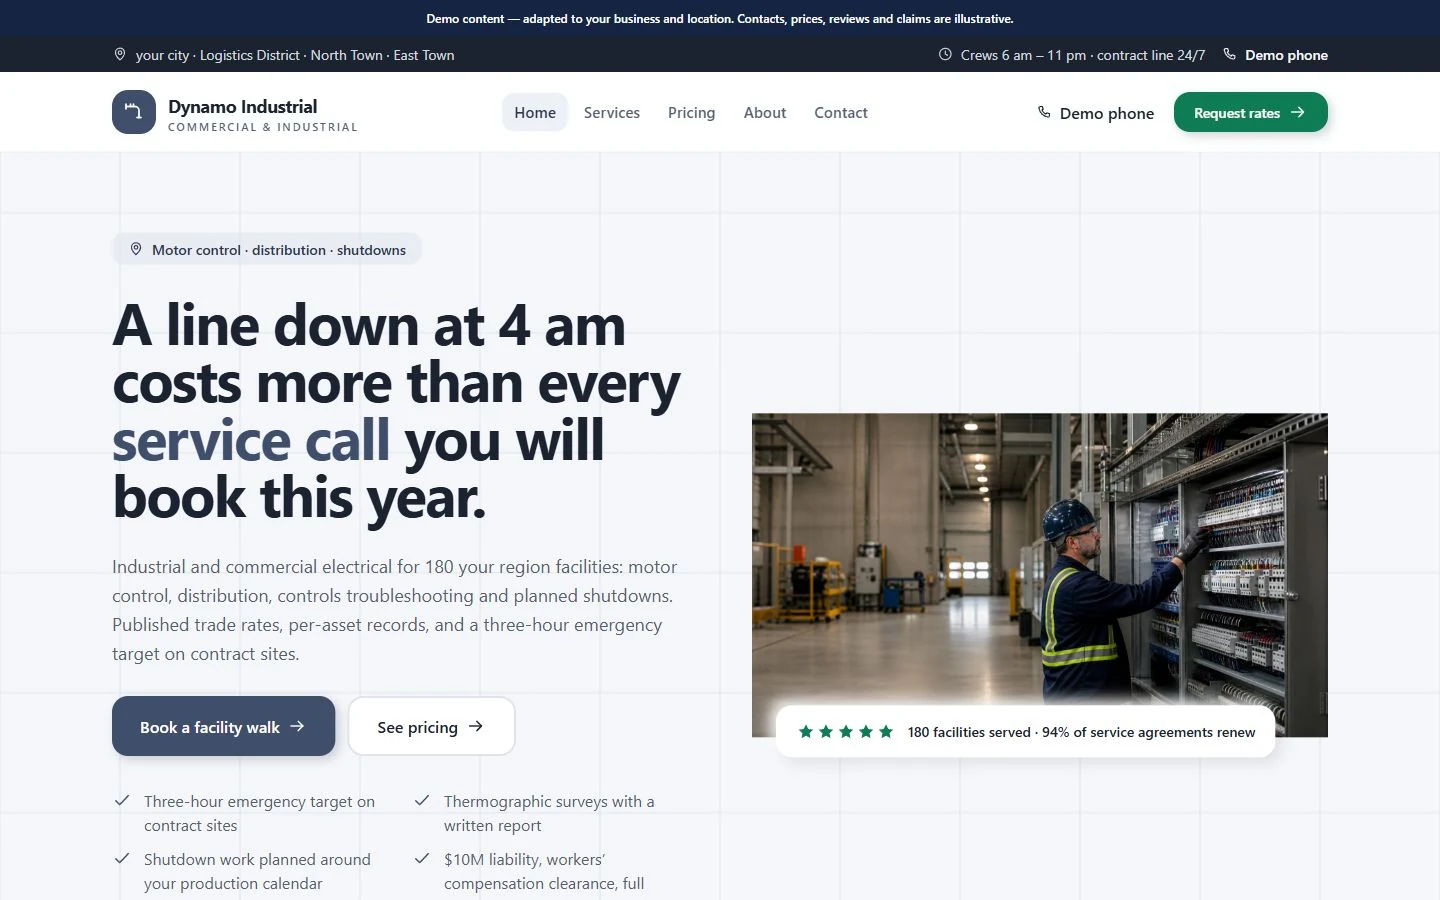Click the Request rates button
The width and height of the screenshot is (1440, 900).
[1251, 112]
